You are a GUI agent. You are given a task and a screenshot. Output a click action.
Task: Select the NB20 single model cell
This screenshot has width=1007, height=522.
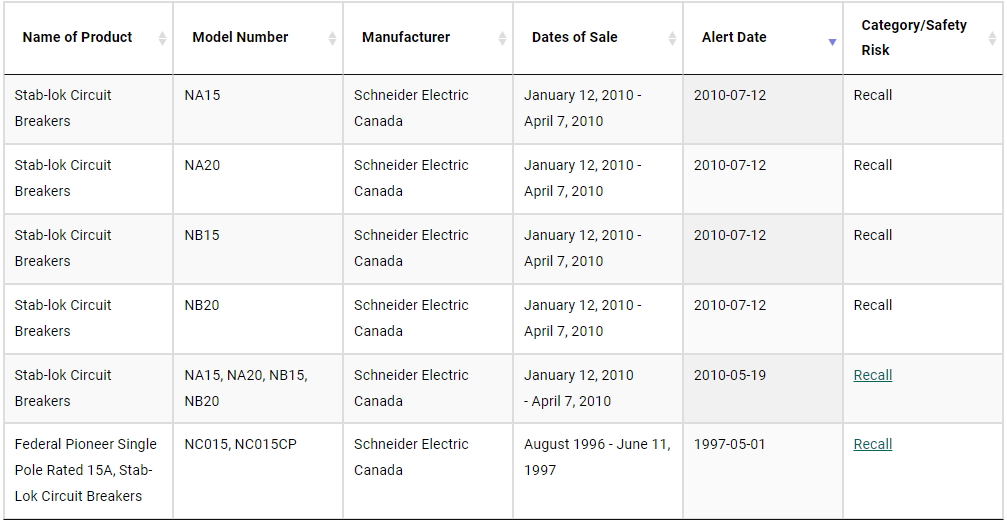coord(258,319)
